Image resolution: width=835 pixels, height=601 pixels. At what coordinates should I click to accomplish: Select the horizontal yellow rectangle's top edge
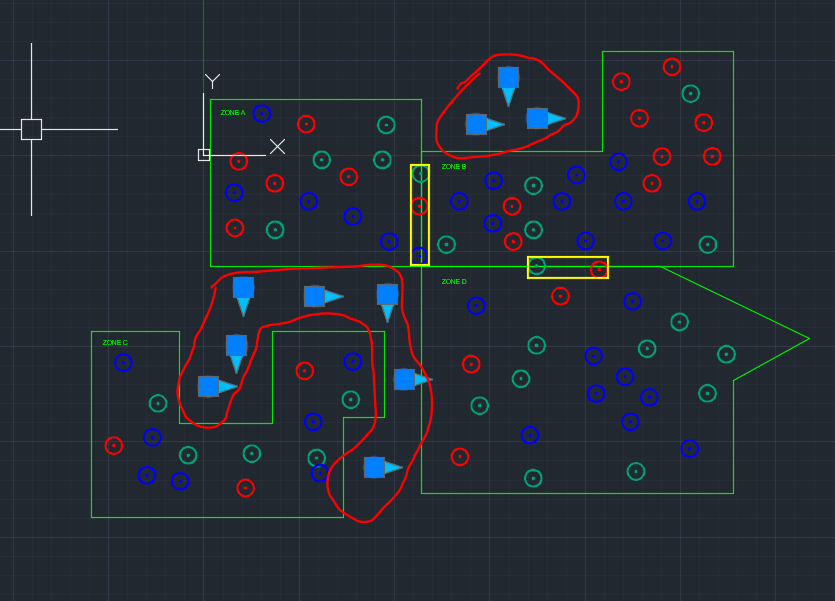pos(568,258)
